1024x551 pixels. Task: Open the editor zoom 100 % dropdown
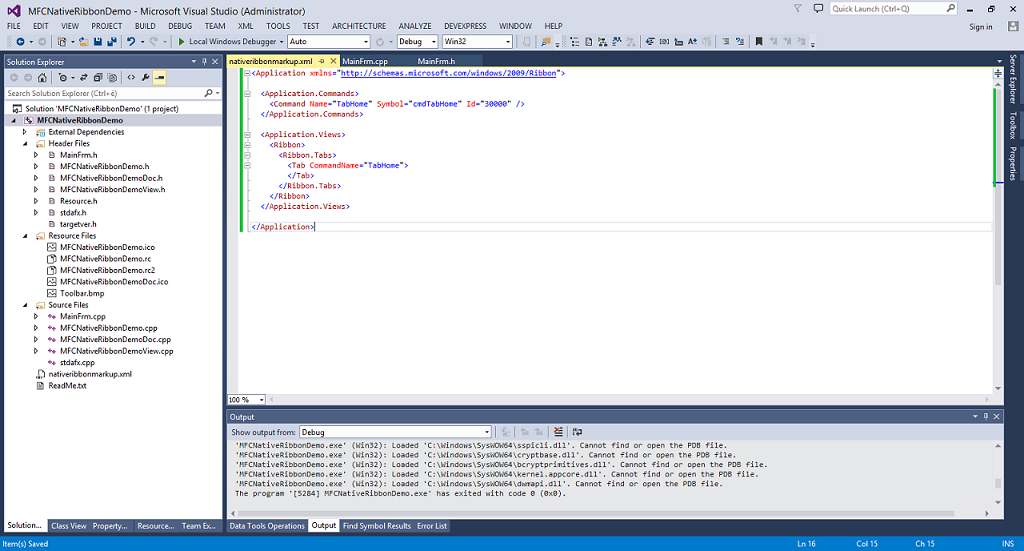262,400
